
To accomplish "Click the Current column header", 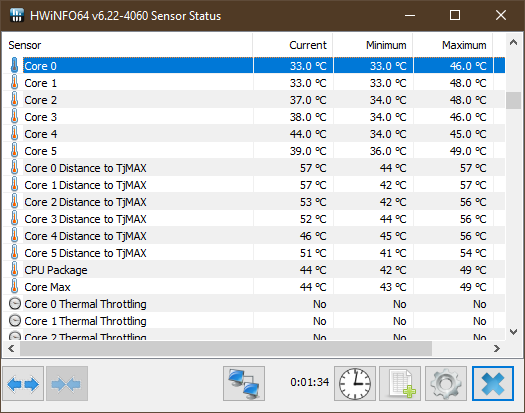I will (293, 45).
